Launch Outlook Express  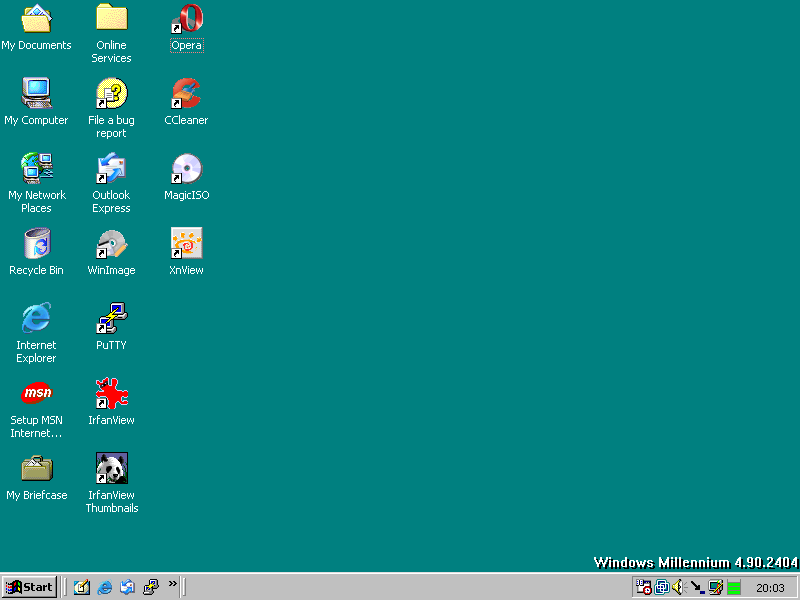(111, 170)
